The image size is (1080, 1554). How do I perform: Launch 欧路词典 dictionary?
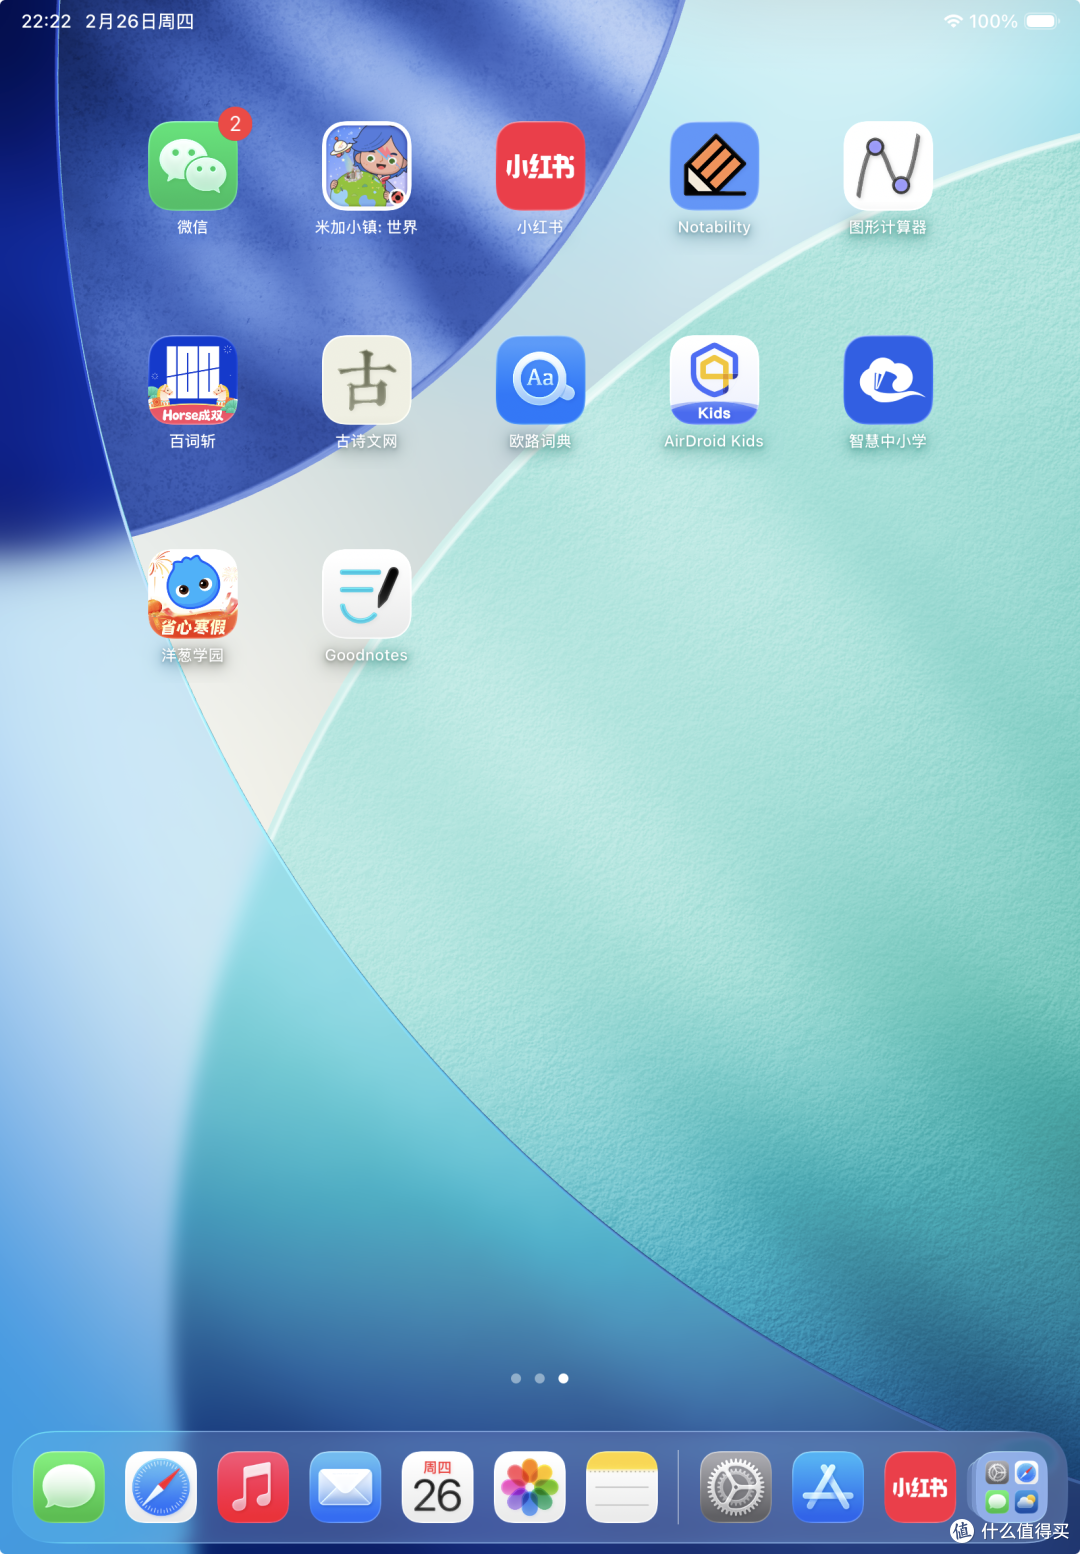tap(541, 380)
